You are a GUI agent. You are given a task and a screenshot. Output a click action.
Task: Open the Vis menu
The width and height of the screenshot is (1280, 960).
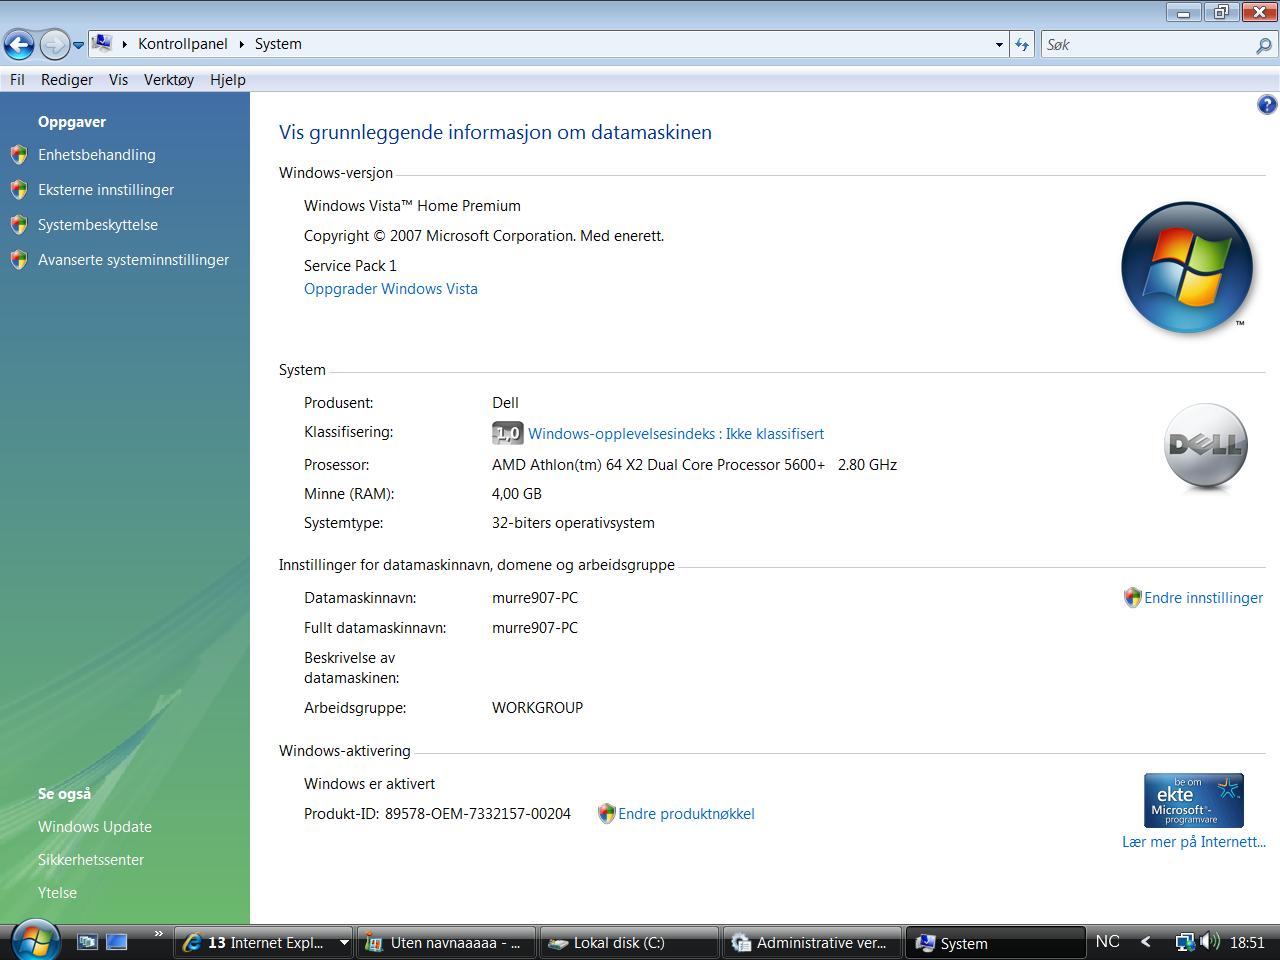tap(119, 80)
